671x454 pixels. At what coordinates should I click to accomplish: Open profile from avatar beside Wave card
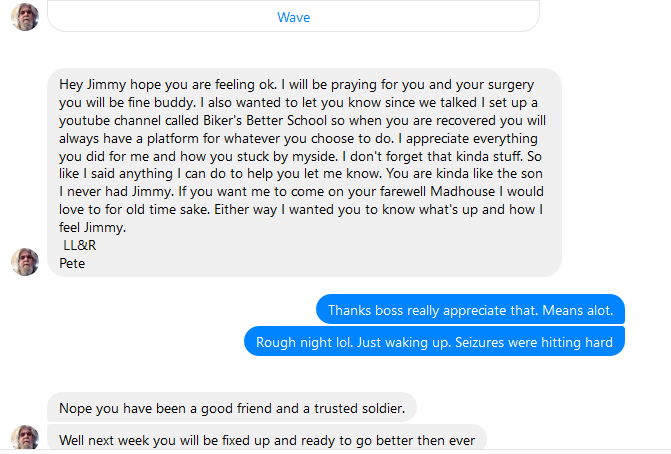pos(25,16)
